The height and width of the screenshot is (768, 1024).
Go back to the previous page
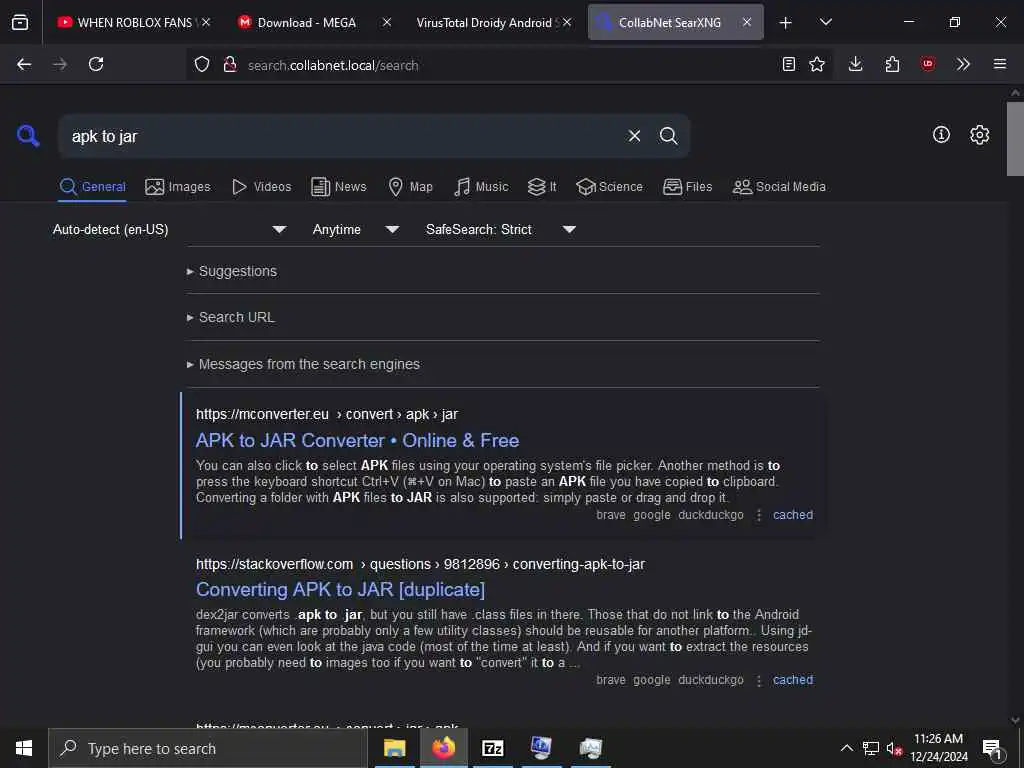24,64
